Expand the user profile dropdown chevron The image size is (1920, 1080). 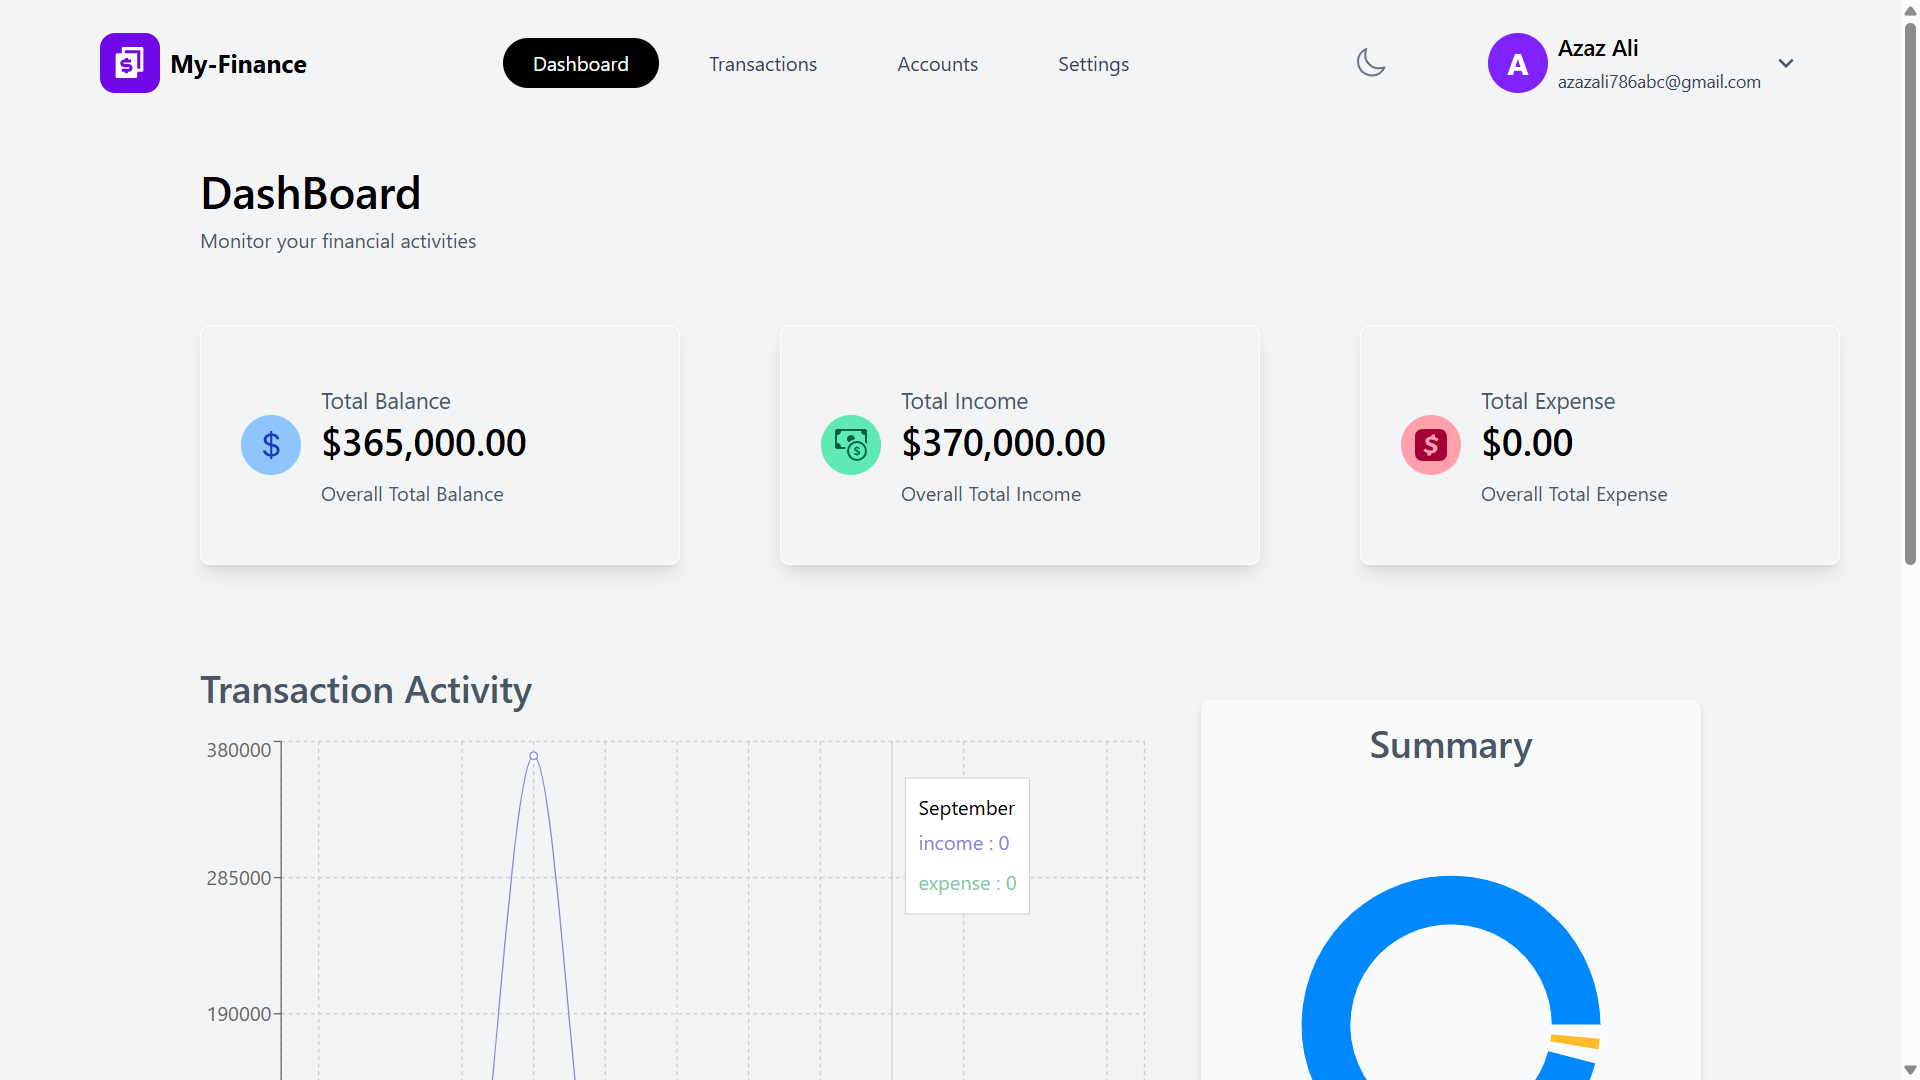coord(1786,63)
